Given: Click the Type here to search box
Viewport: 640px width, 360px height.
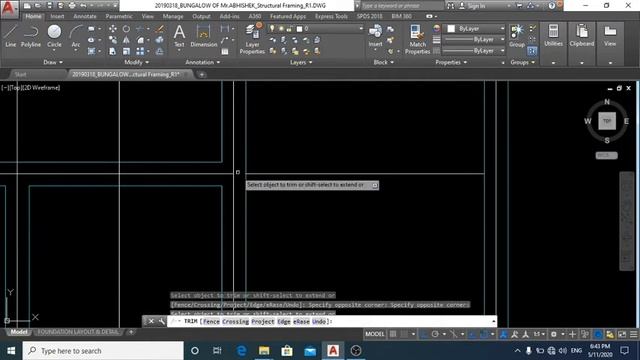Looking at the screenshot, I should (x=103, y=351).
